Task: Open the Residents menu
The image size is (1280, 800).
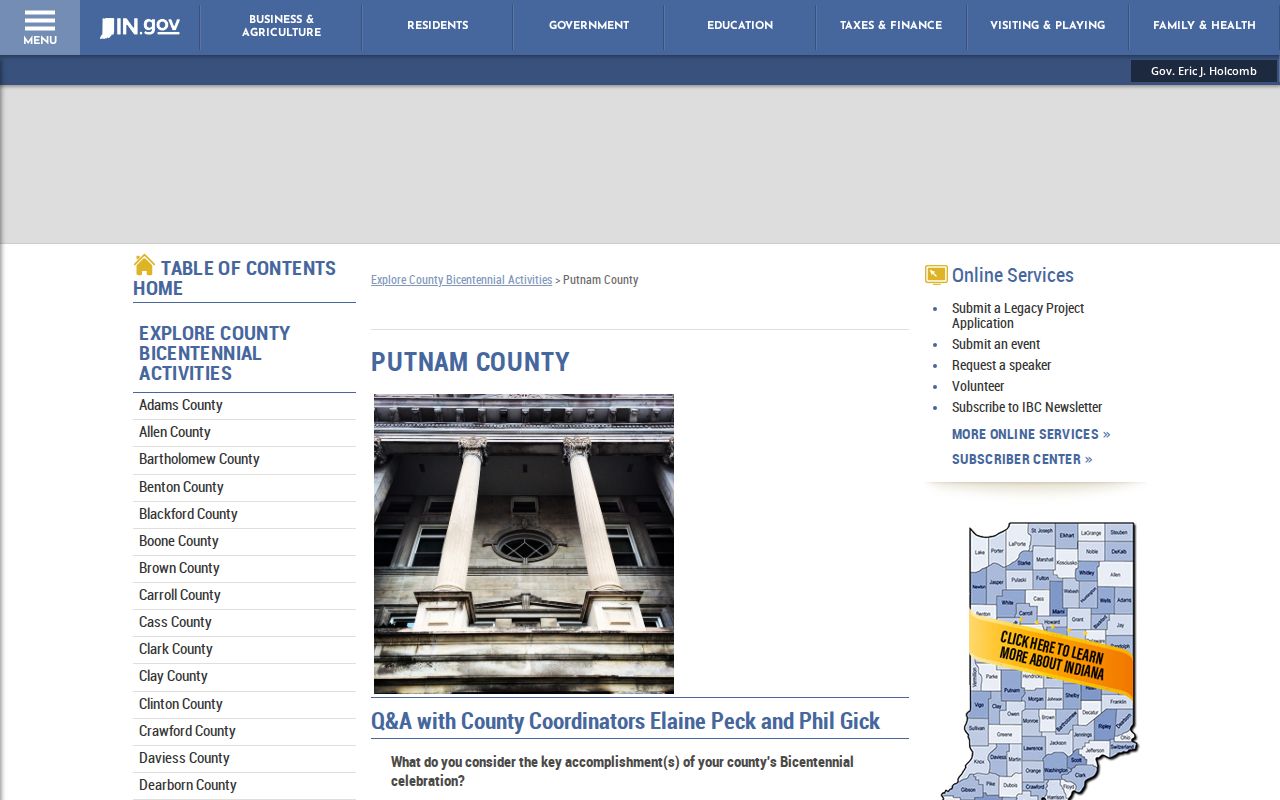Action: pos(438,26)
